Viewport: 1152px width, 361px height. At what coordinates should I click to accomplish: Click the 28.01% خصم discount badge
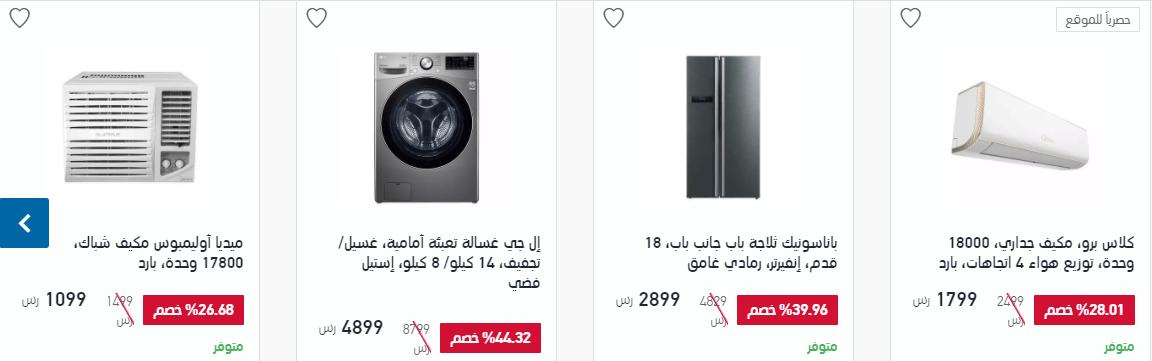pos(1084,310)
